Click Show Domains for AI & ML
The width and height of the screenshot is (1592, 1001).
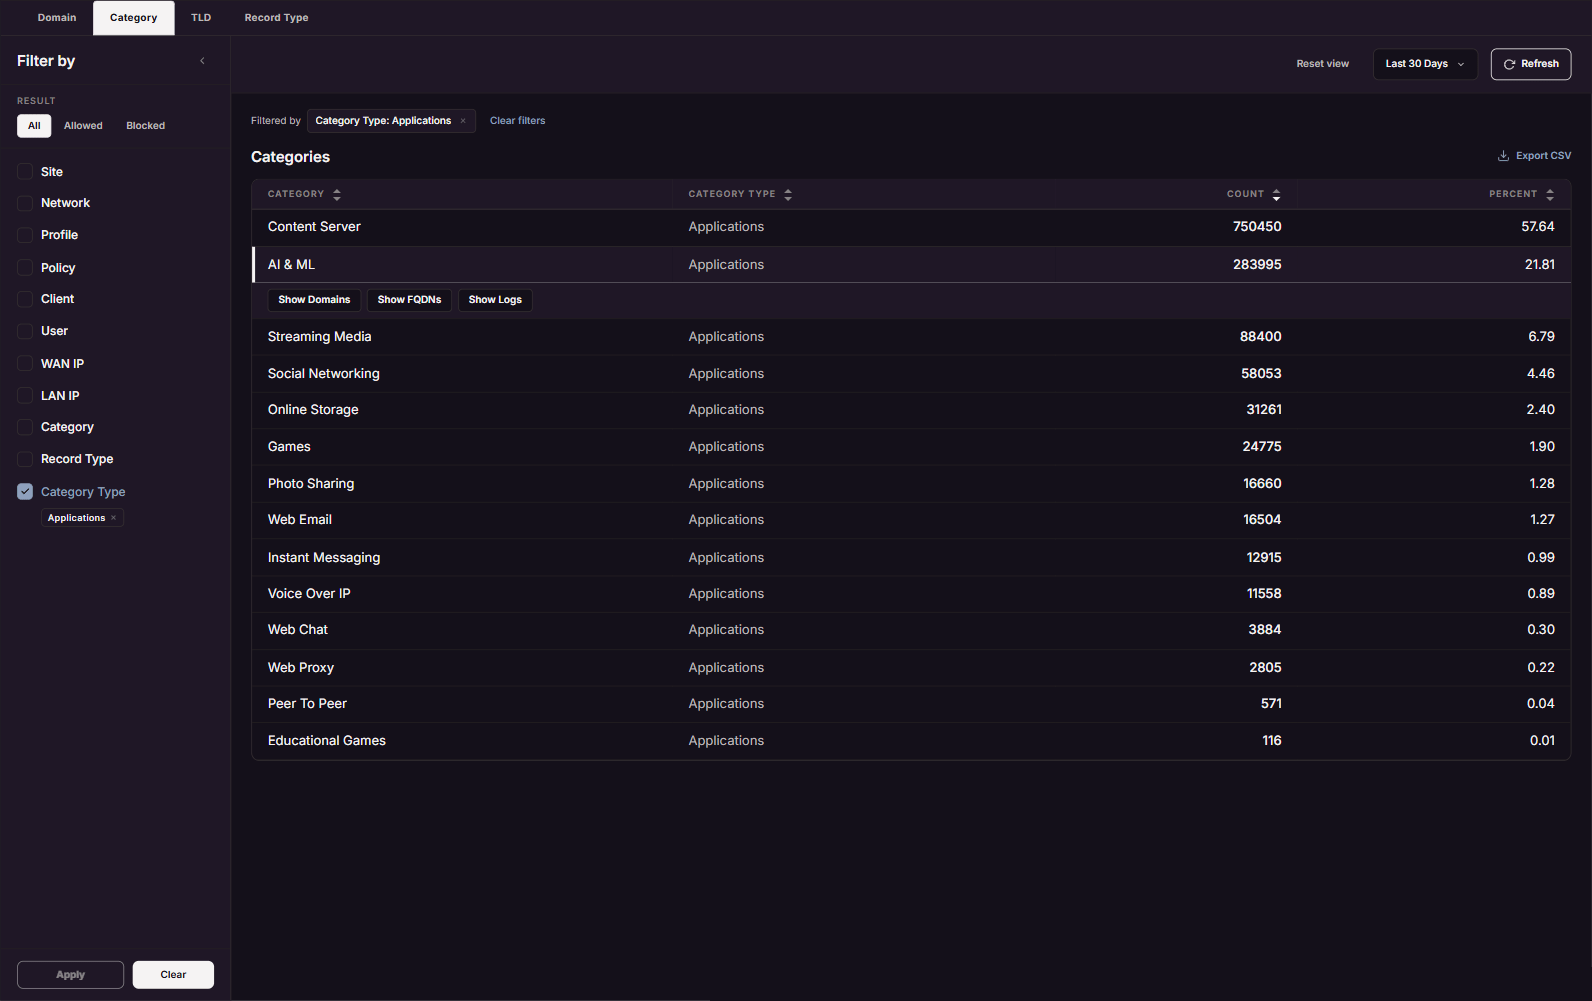[314, 300]
